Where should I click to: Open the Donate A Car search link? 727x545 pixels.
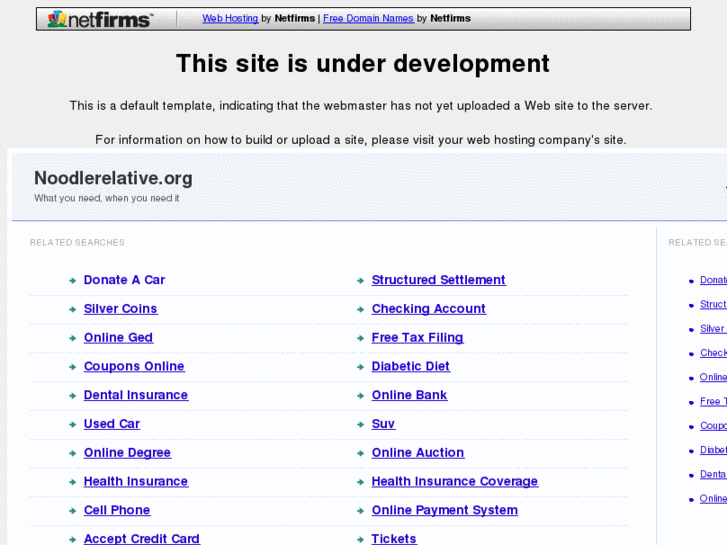(x=124, y=280)
